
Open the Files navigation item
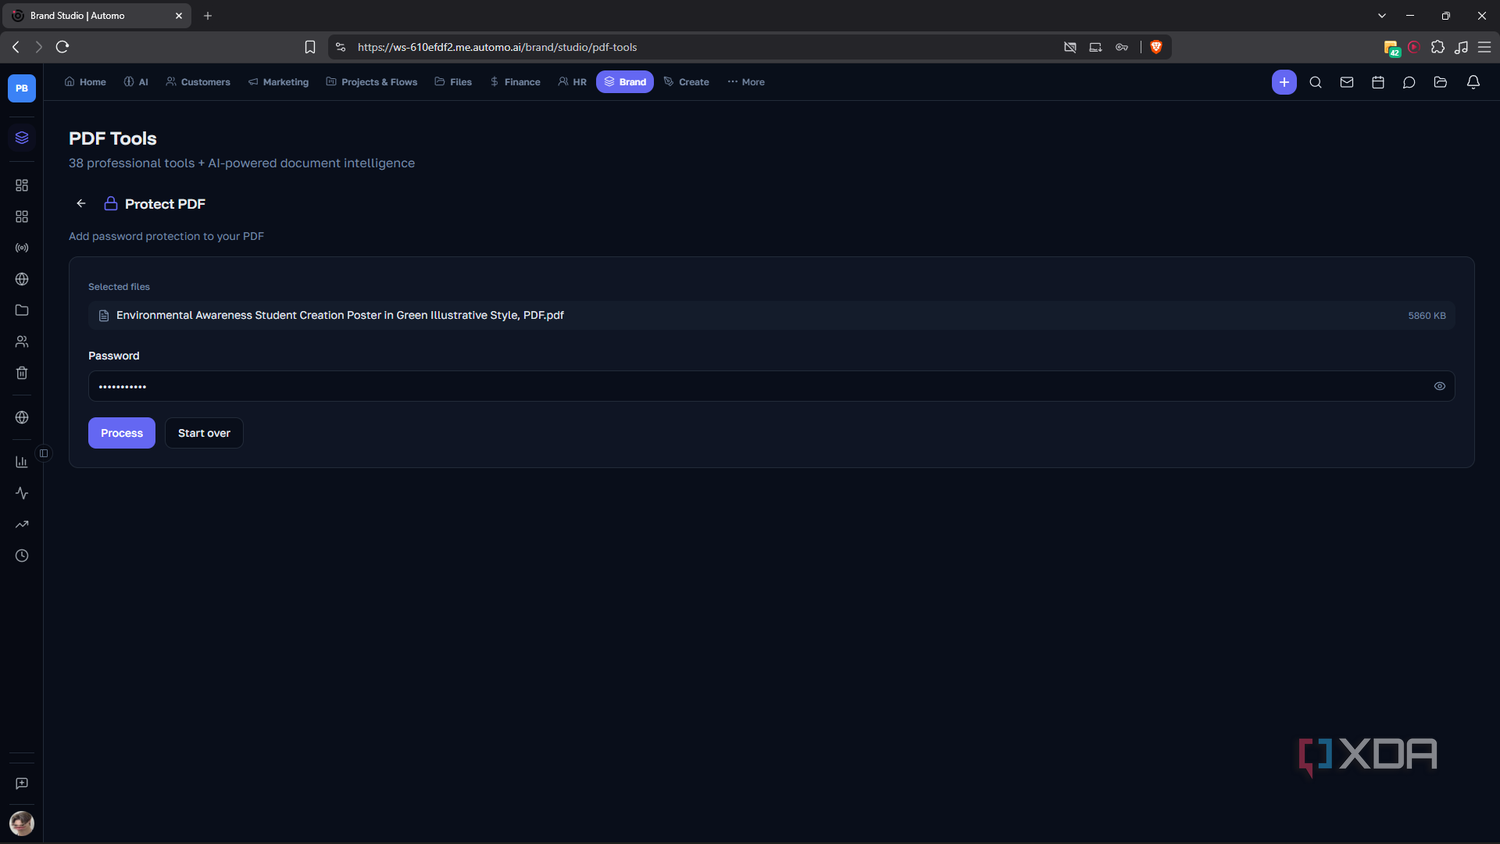click(453, 82)
